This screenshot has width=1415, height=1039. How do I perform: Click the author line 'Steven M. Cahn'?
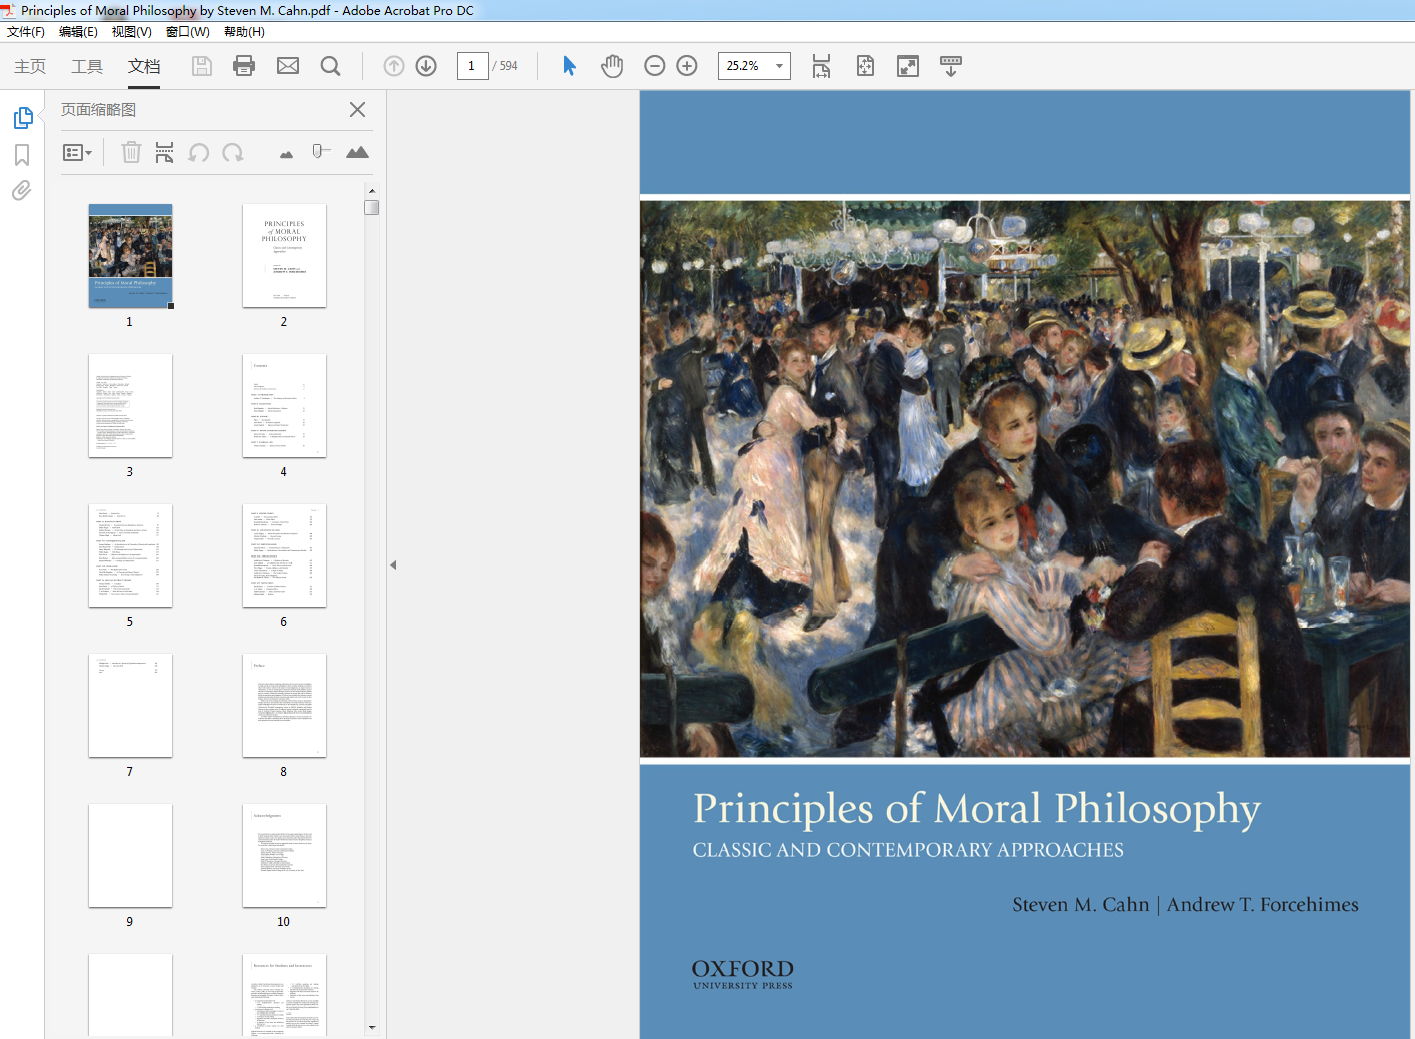[1081, 904]
